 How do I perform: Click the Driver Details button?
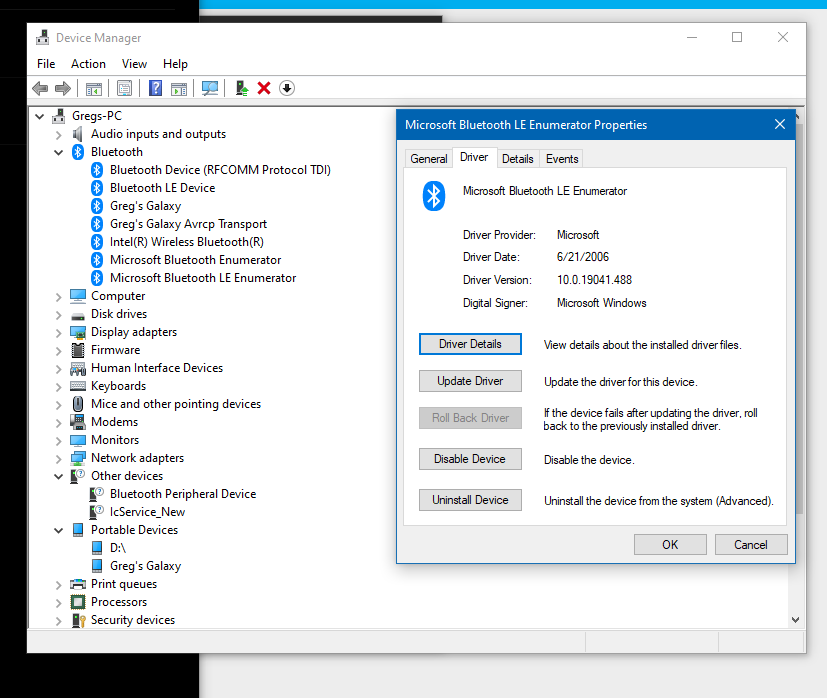click(x=470, y=344)
